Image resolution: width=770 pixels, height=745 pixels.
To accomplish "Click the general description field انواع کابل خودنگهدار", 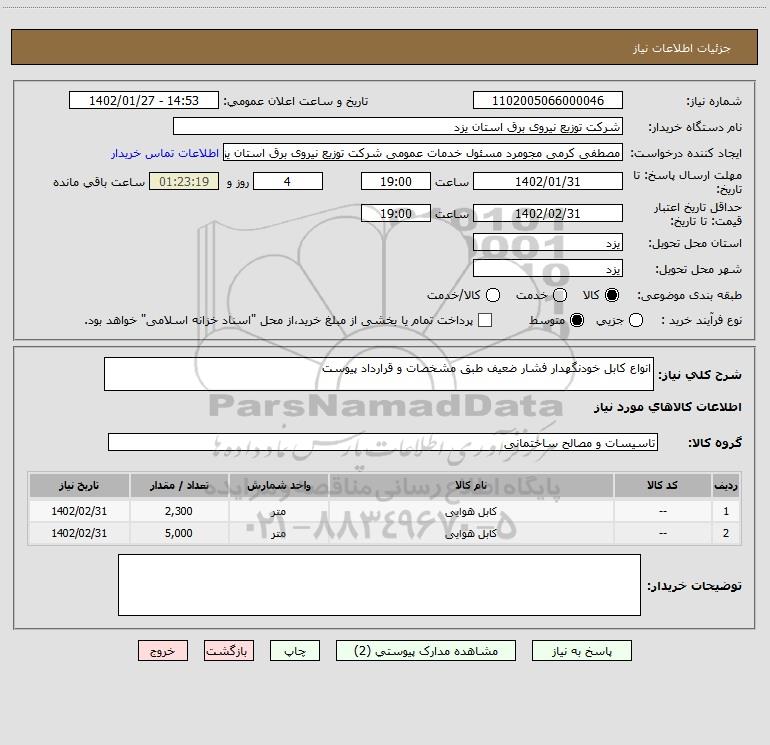I will click(379, 374).
